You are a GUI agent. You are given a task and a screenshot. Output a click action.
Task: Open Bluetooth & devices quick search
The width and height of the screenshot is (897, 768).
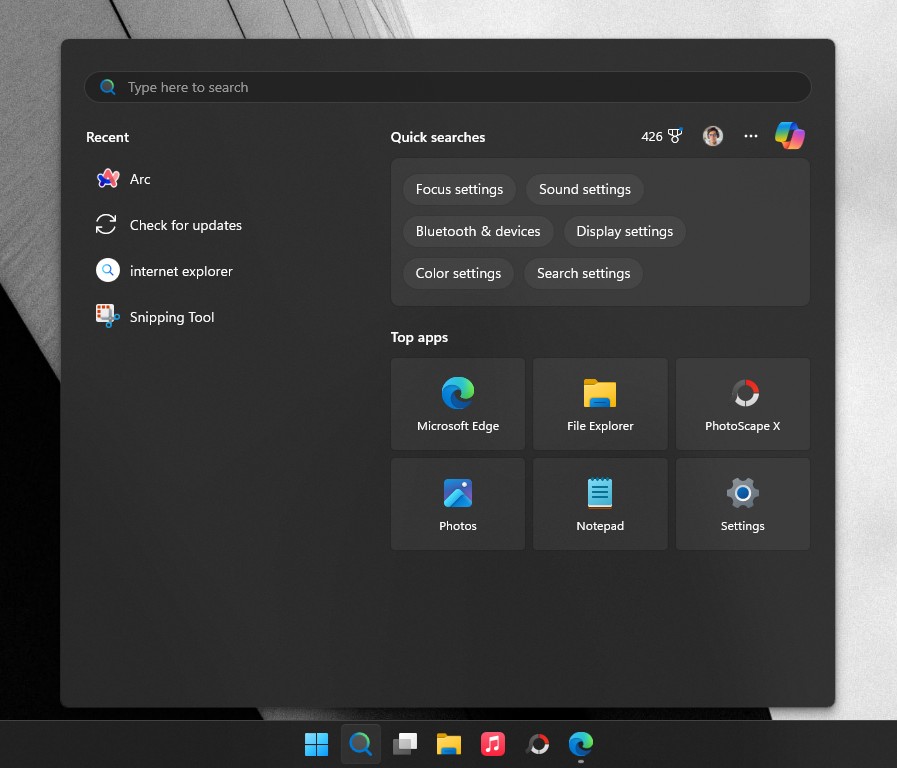point(478,231)
